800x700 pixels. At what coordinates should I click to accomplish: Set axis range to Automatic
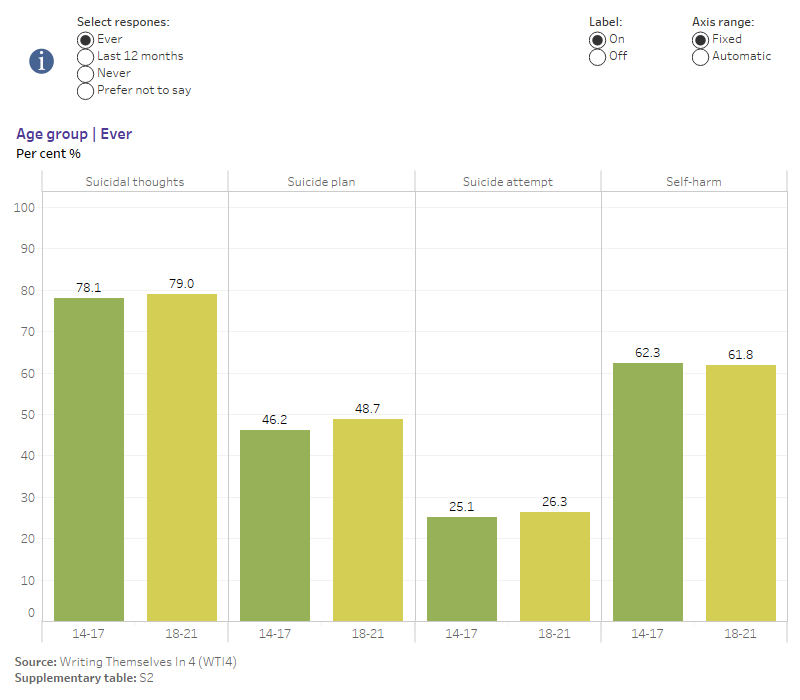tap(701, 56)
